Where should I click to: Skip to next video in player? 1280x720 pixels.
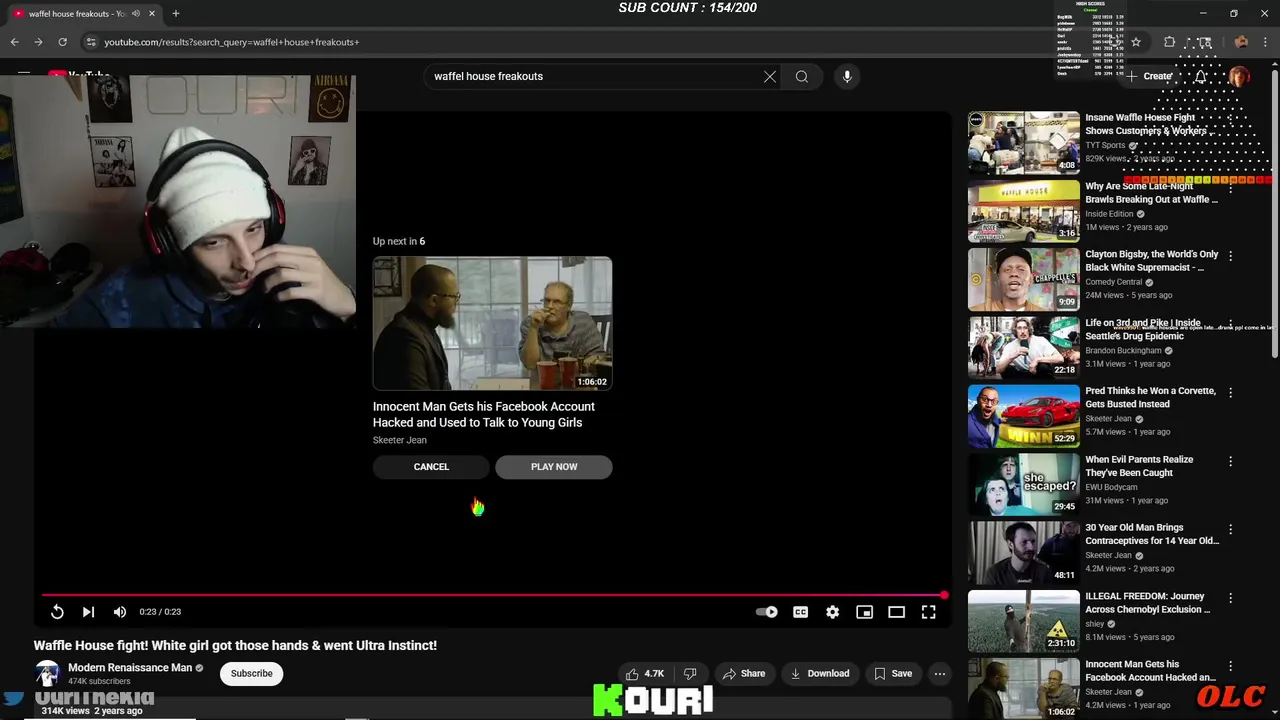(88, 612)
